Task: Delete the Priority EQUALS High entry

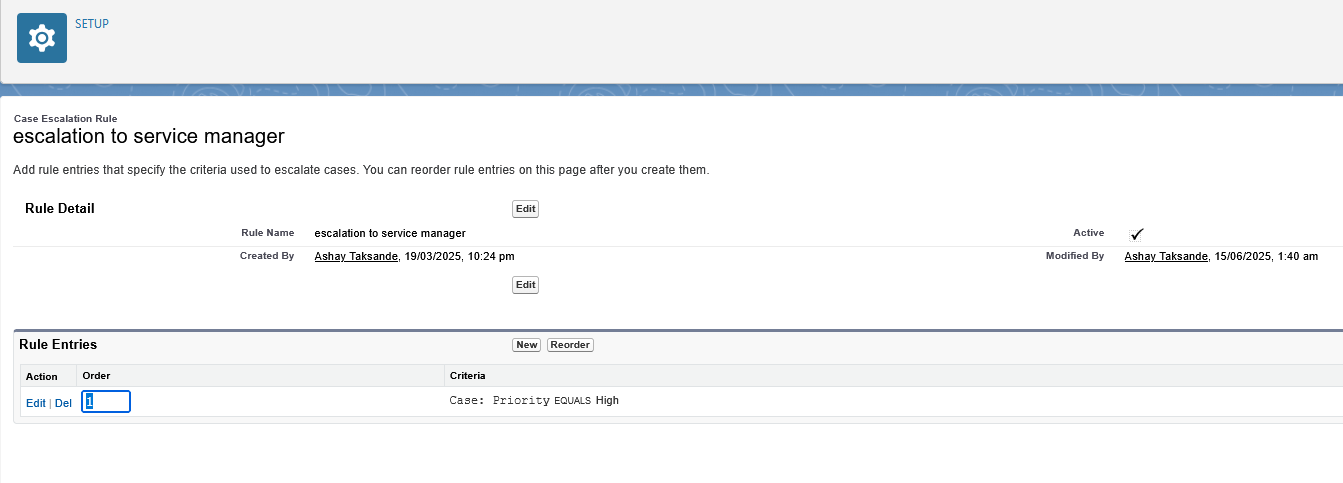Action: coord(63,403)
